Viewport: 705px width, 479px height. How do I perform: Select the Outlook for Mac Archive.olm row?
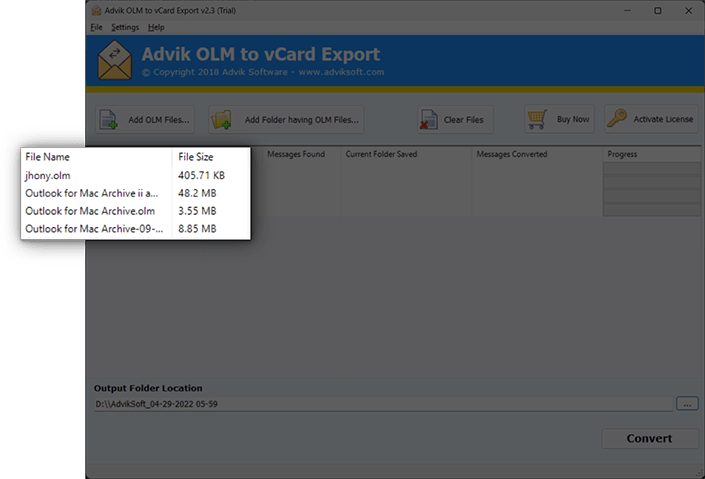coord(135,211)
